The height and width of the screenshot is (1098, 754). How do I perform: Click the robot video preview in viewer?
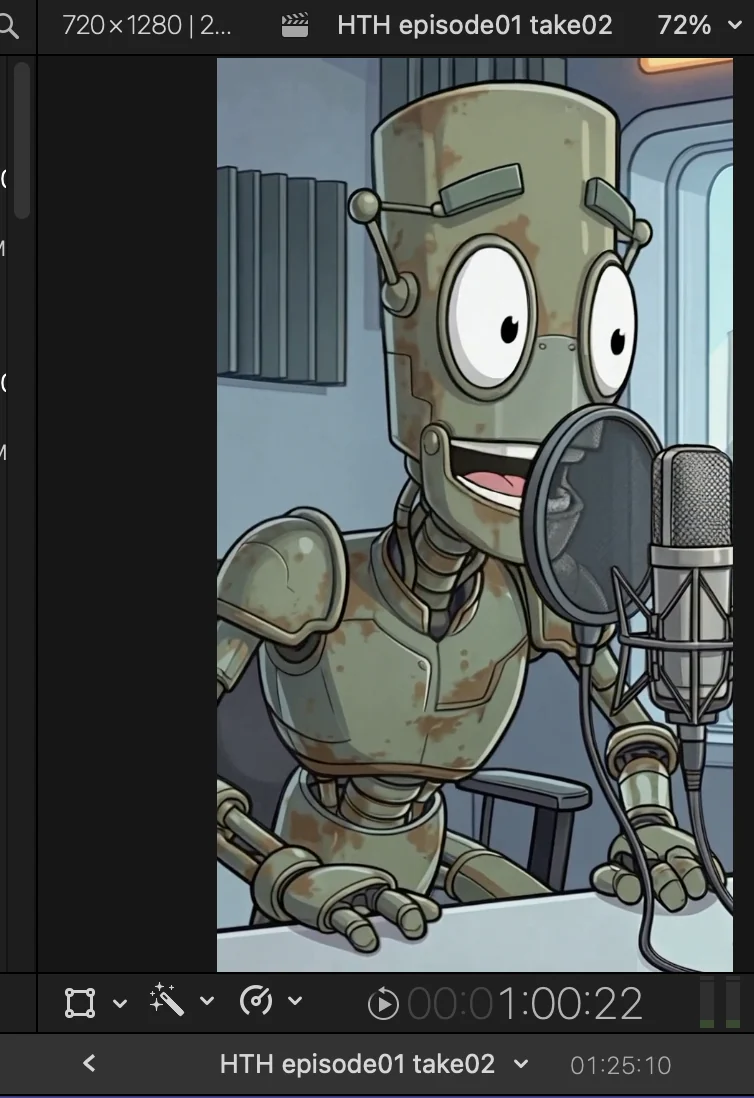pos(475,515)
